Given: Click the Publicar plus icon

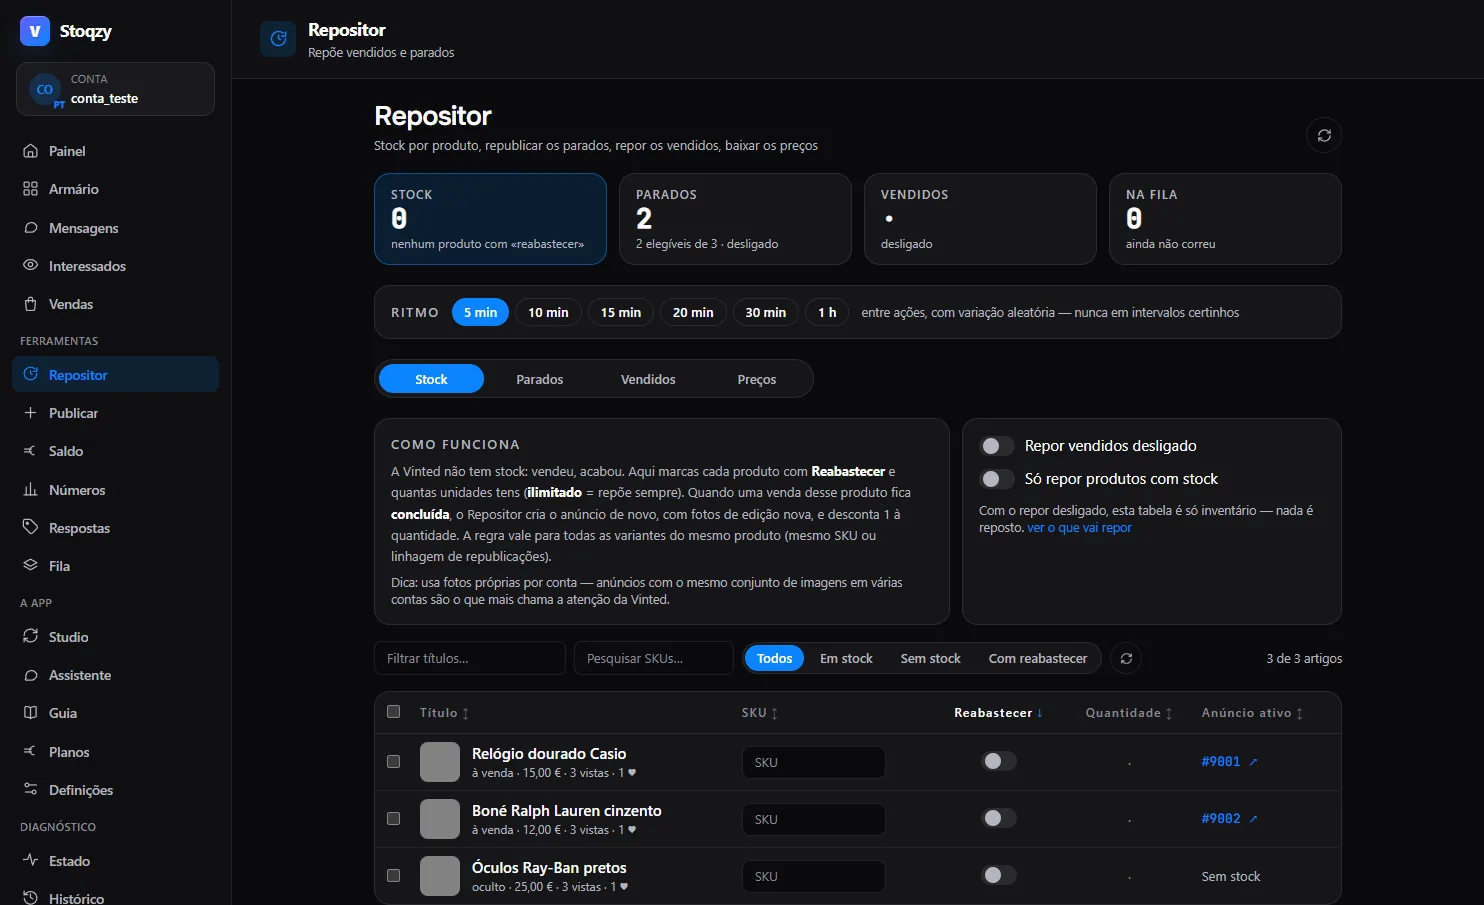Looking at the screenshot, I should click(x=30, y=413).
